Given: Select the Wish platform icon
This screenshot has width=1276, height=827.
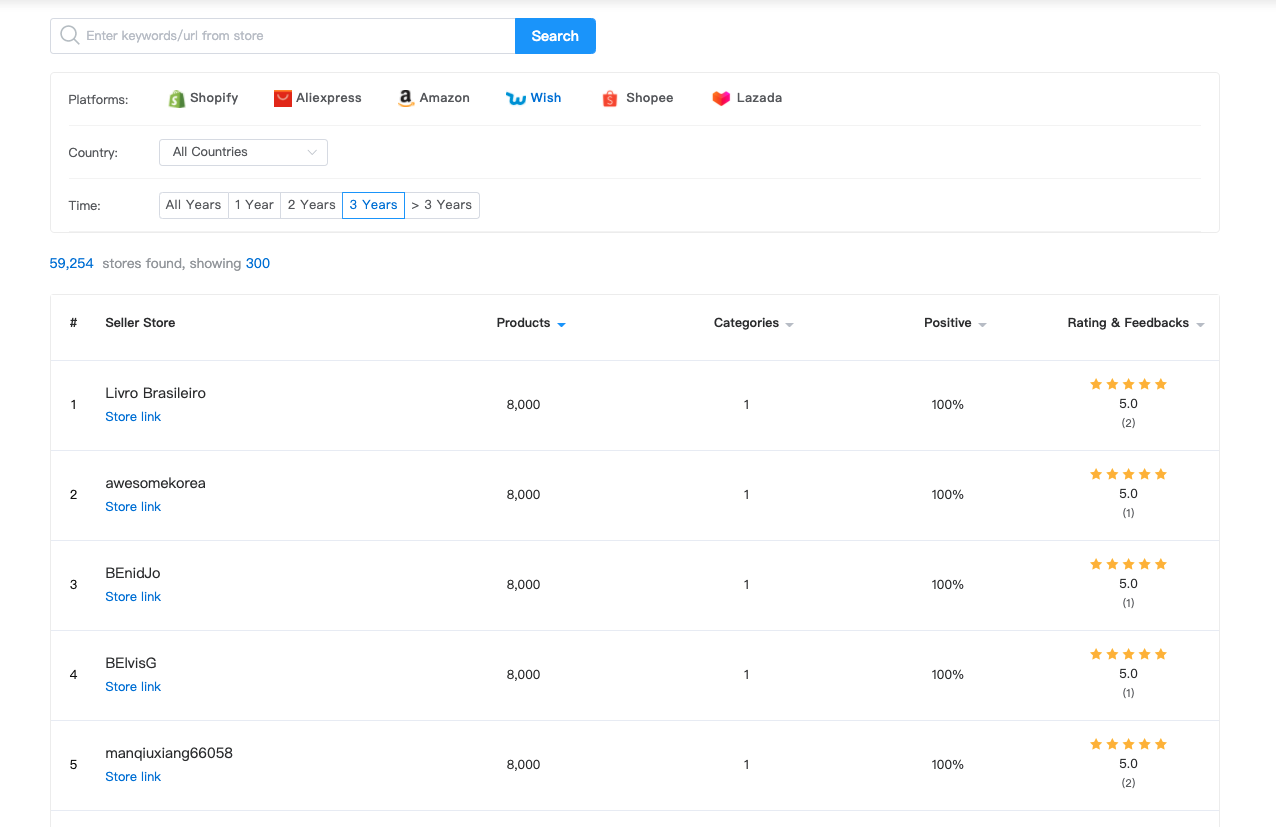Looking at the screenshot, I should pyautogui.click(x=516, y=99).
